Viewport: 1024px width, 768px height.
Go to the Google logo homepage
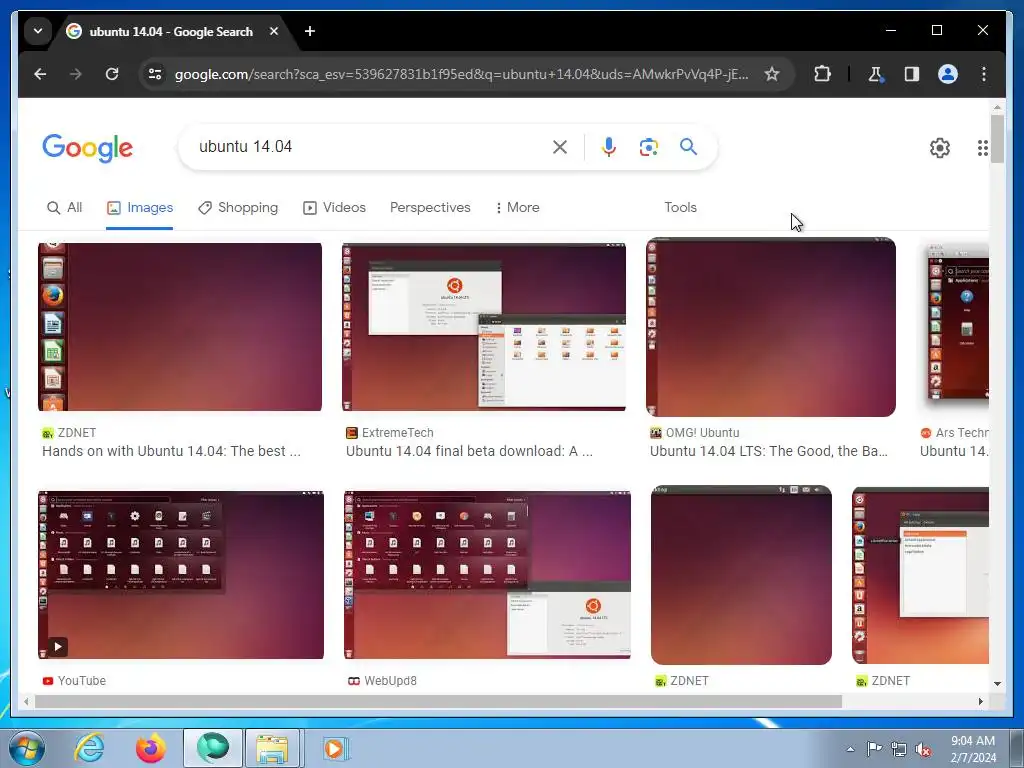pos(88,148)
